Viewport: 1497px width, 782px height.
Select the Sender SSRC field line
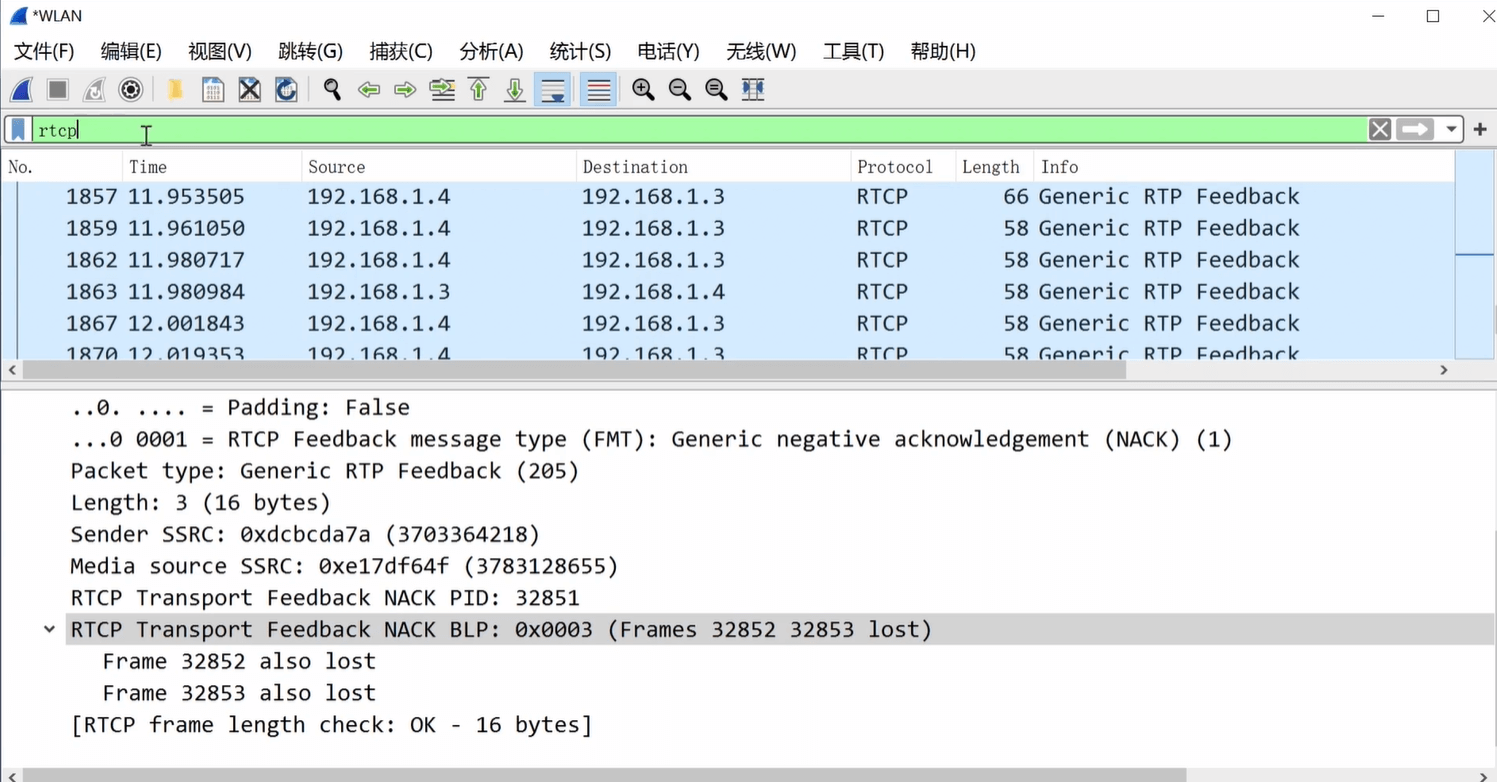tap(305, 535)
